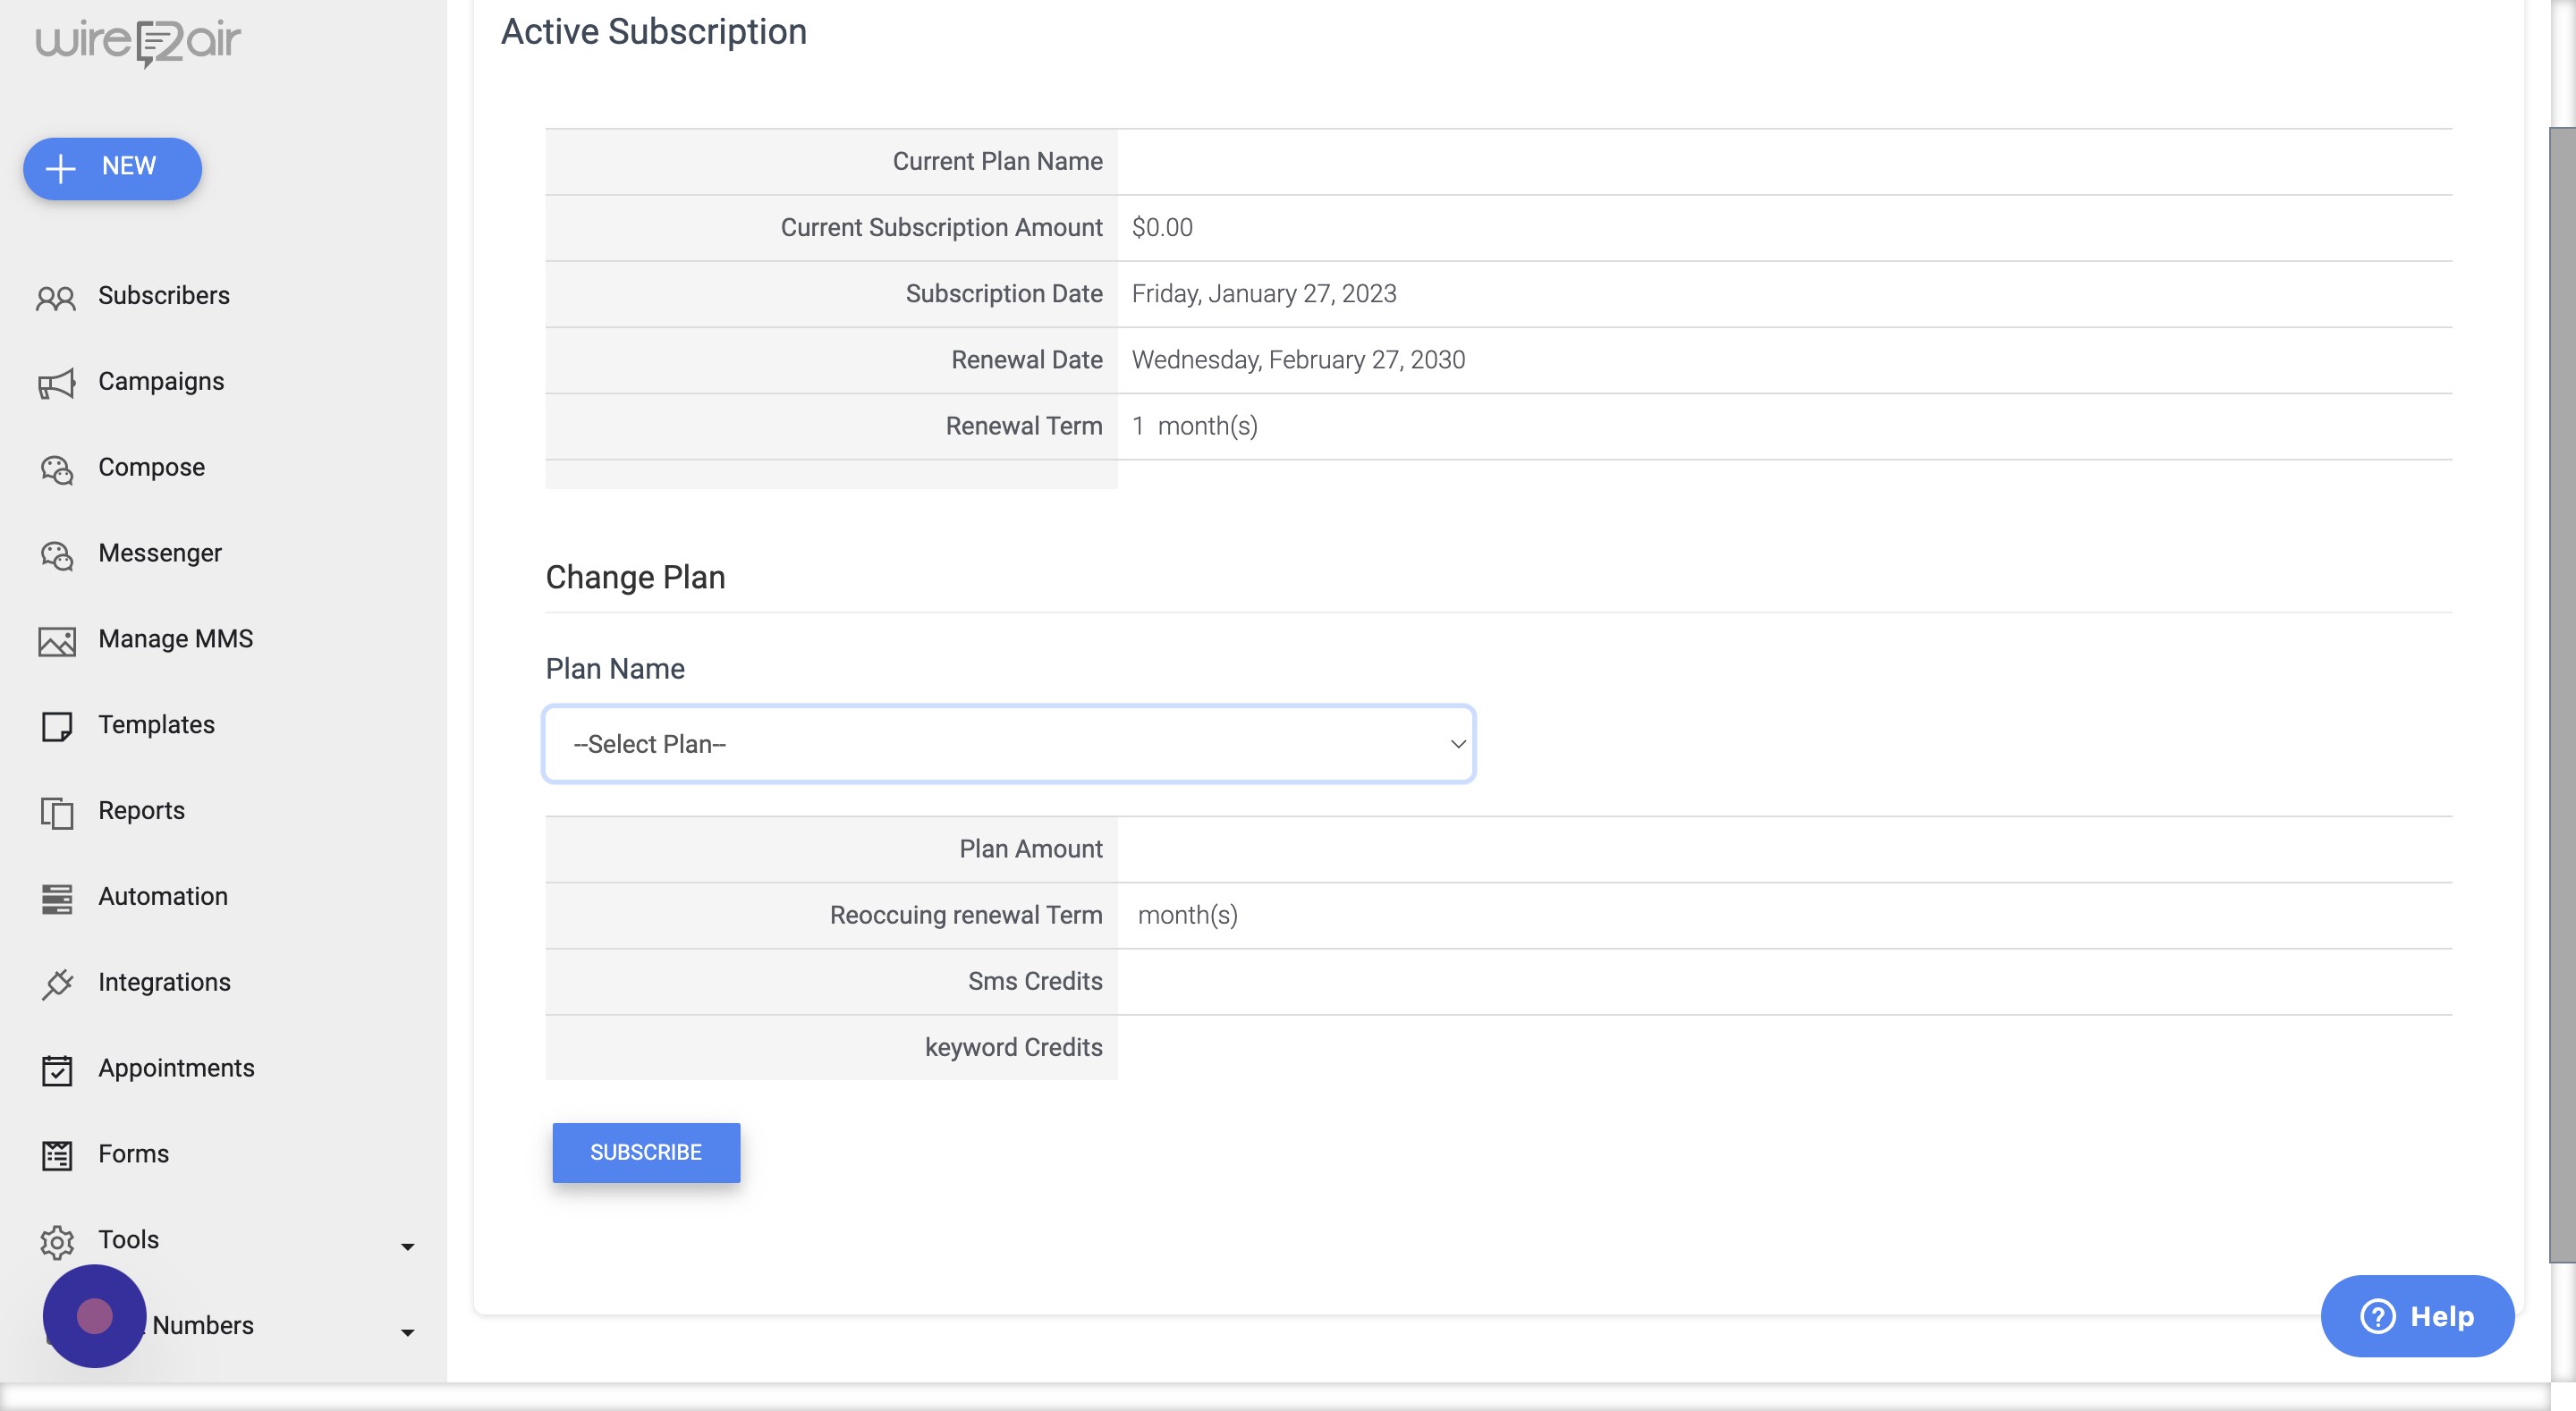Click the Plan Name field label

pos(615,669)
